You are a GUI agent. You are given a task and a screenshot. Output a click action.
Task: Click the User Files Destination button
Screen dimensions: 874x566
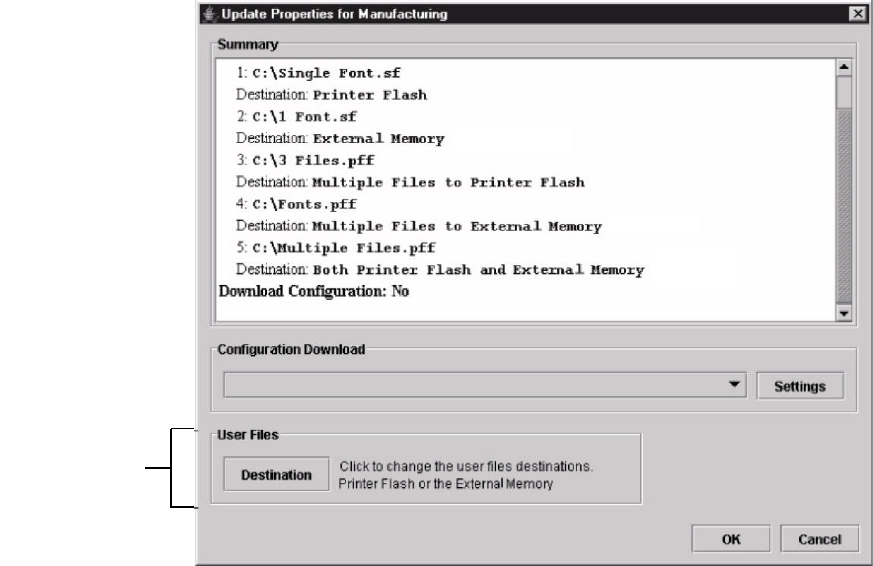[276, 475]
